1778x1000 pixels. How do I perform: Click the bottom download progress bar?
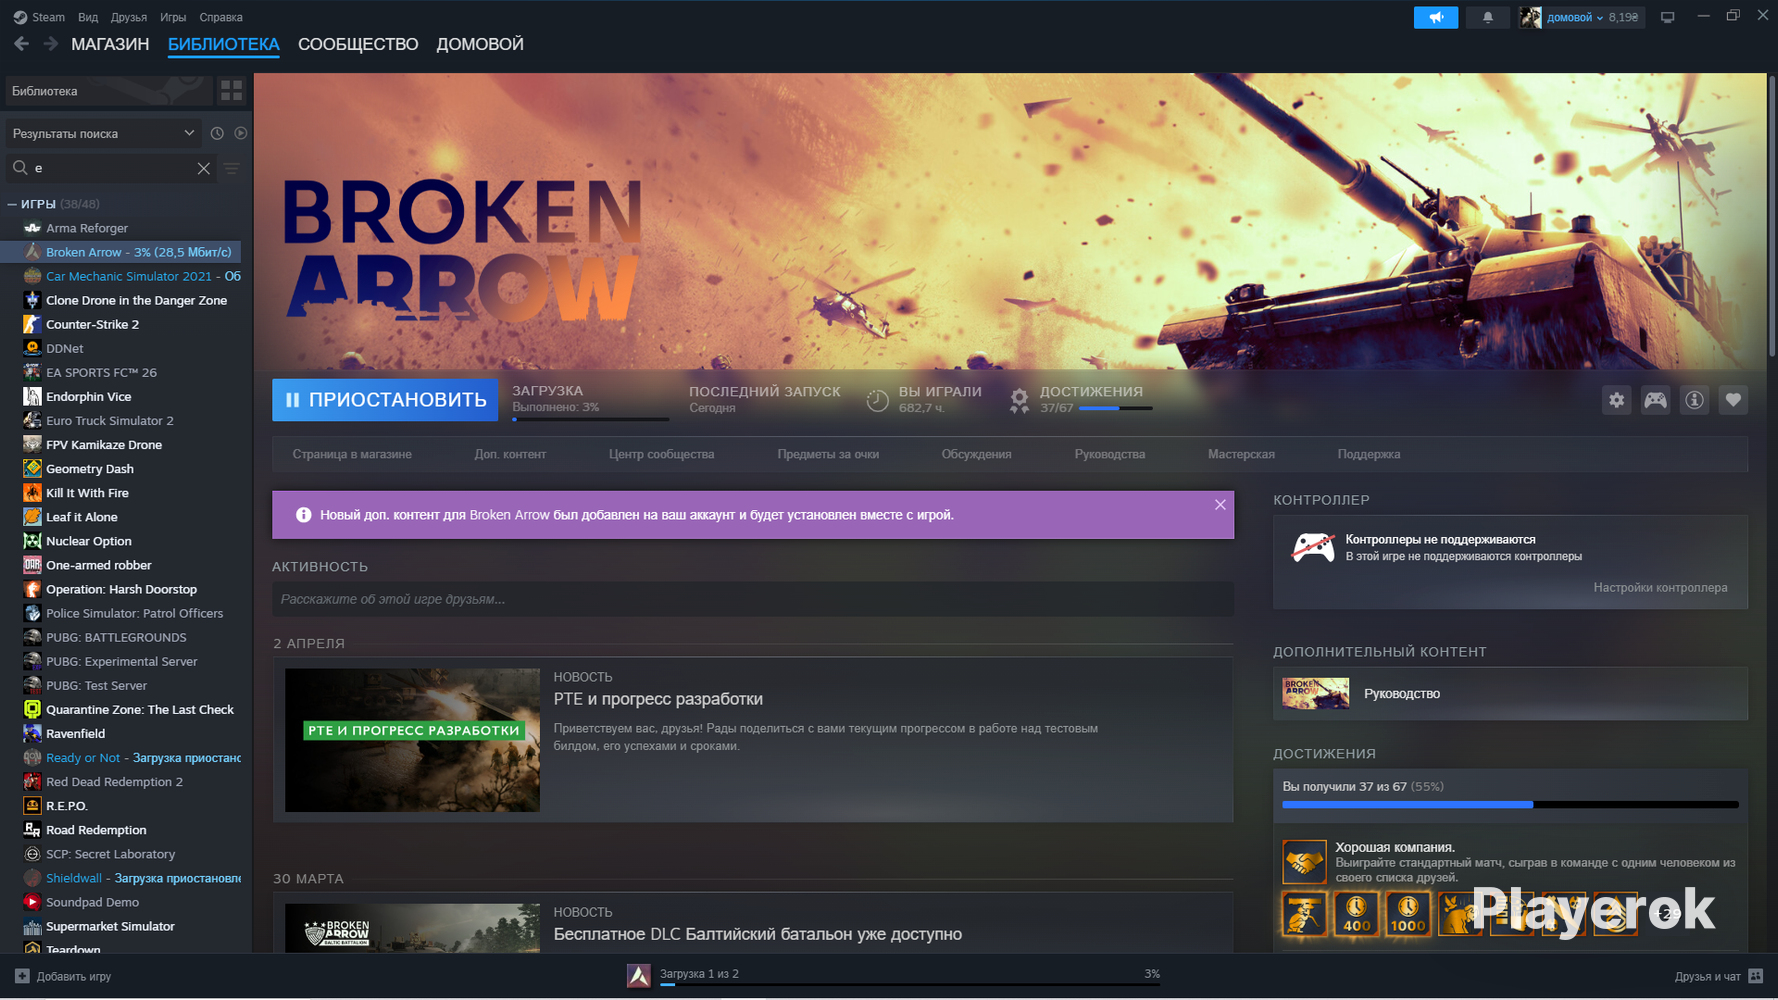point(910,985)
